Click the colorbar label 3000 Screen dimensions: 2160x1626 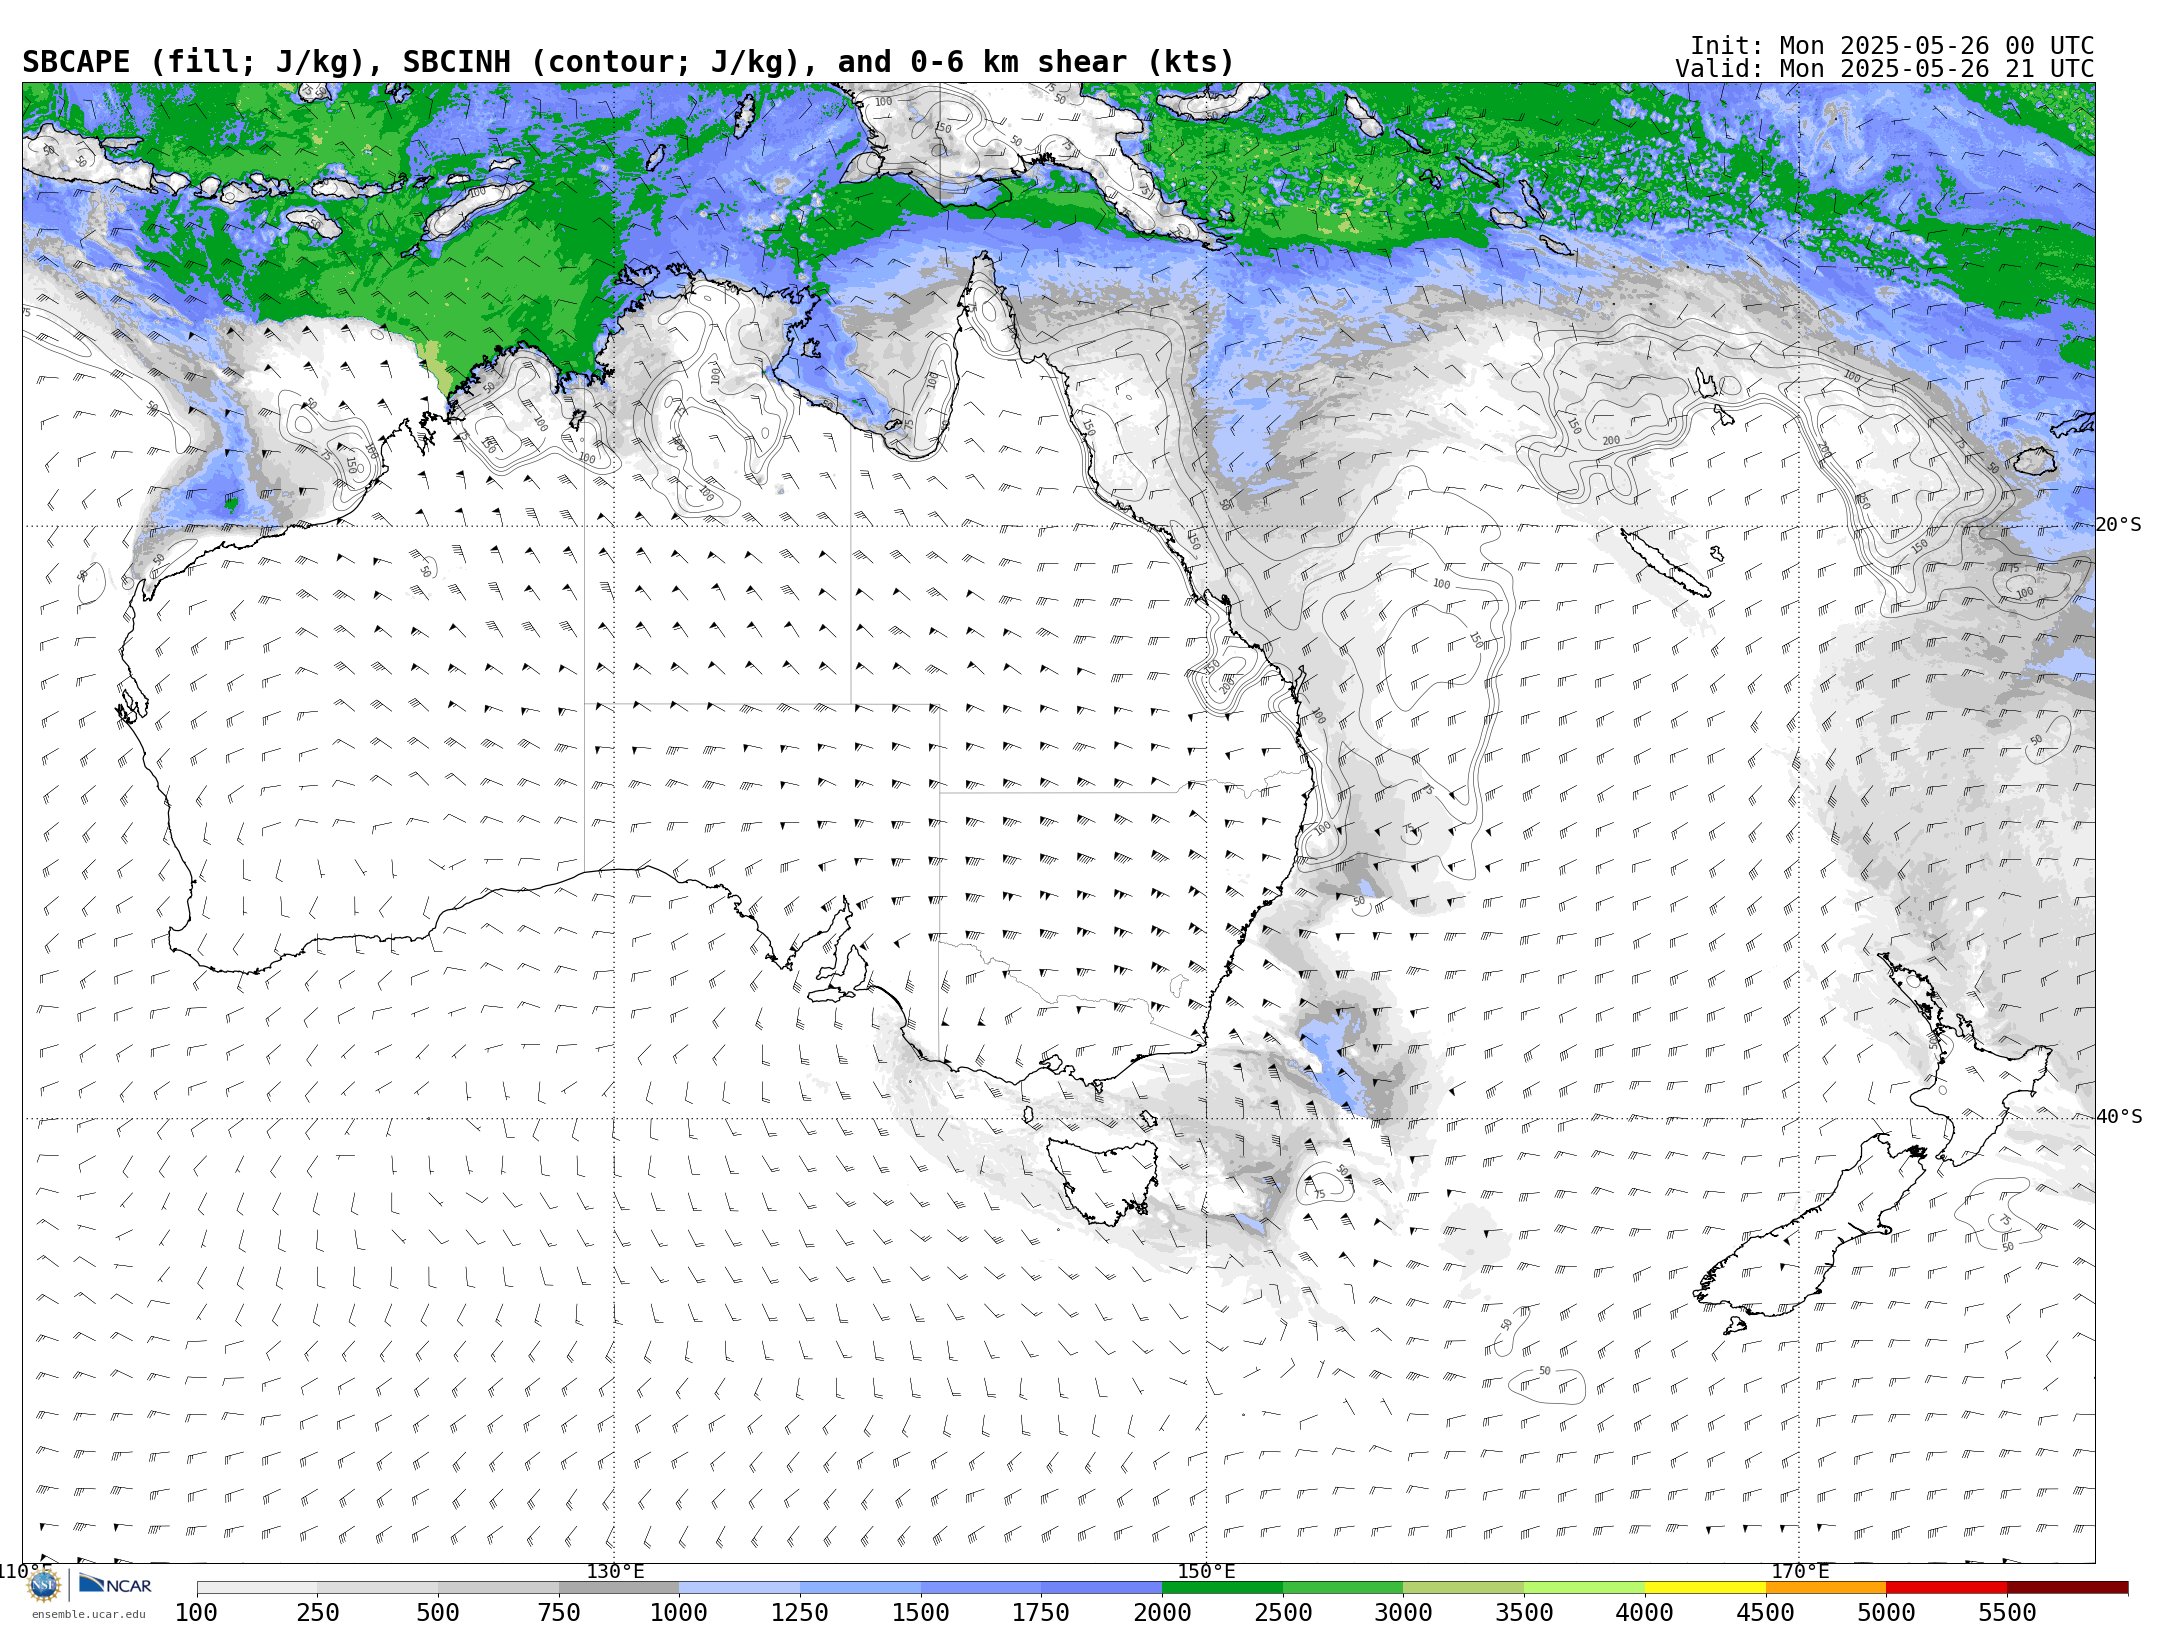tap(1403, 1613)
